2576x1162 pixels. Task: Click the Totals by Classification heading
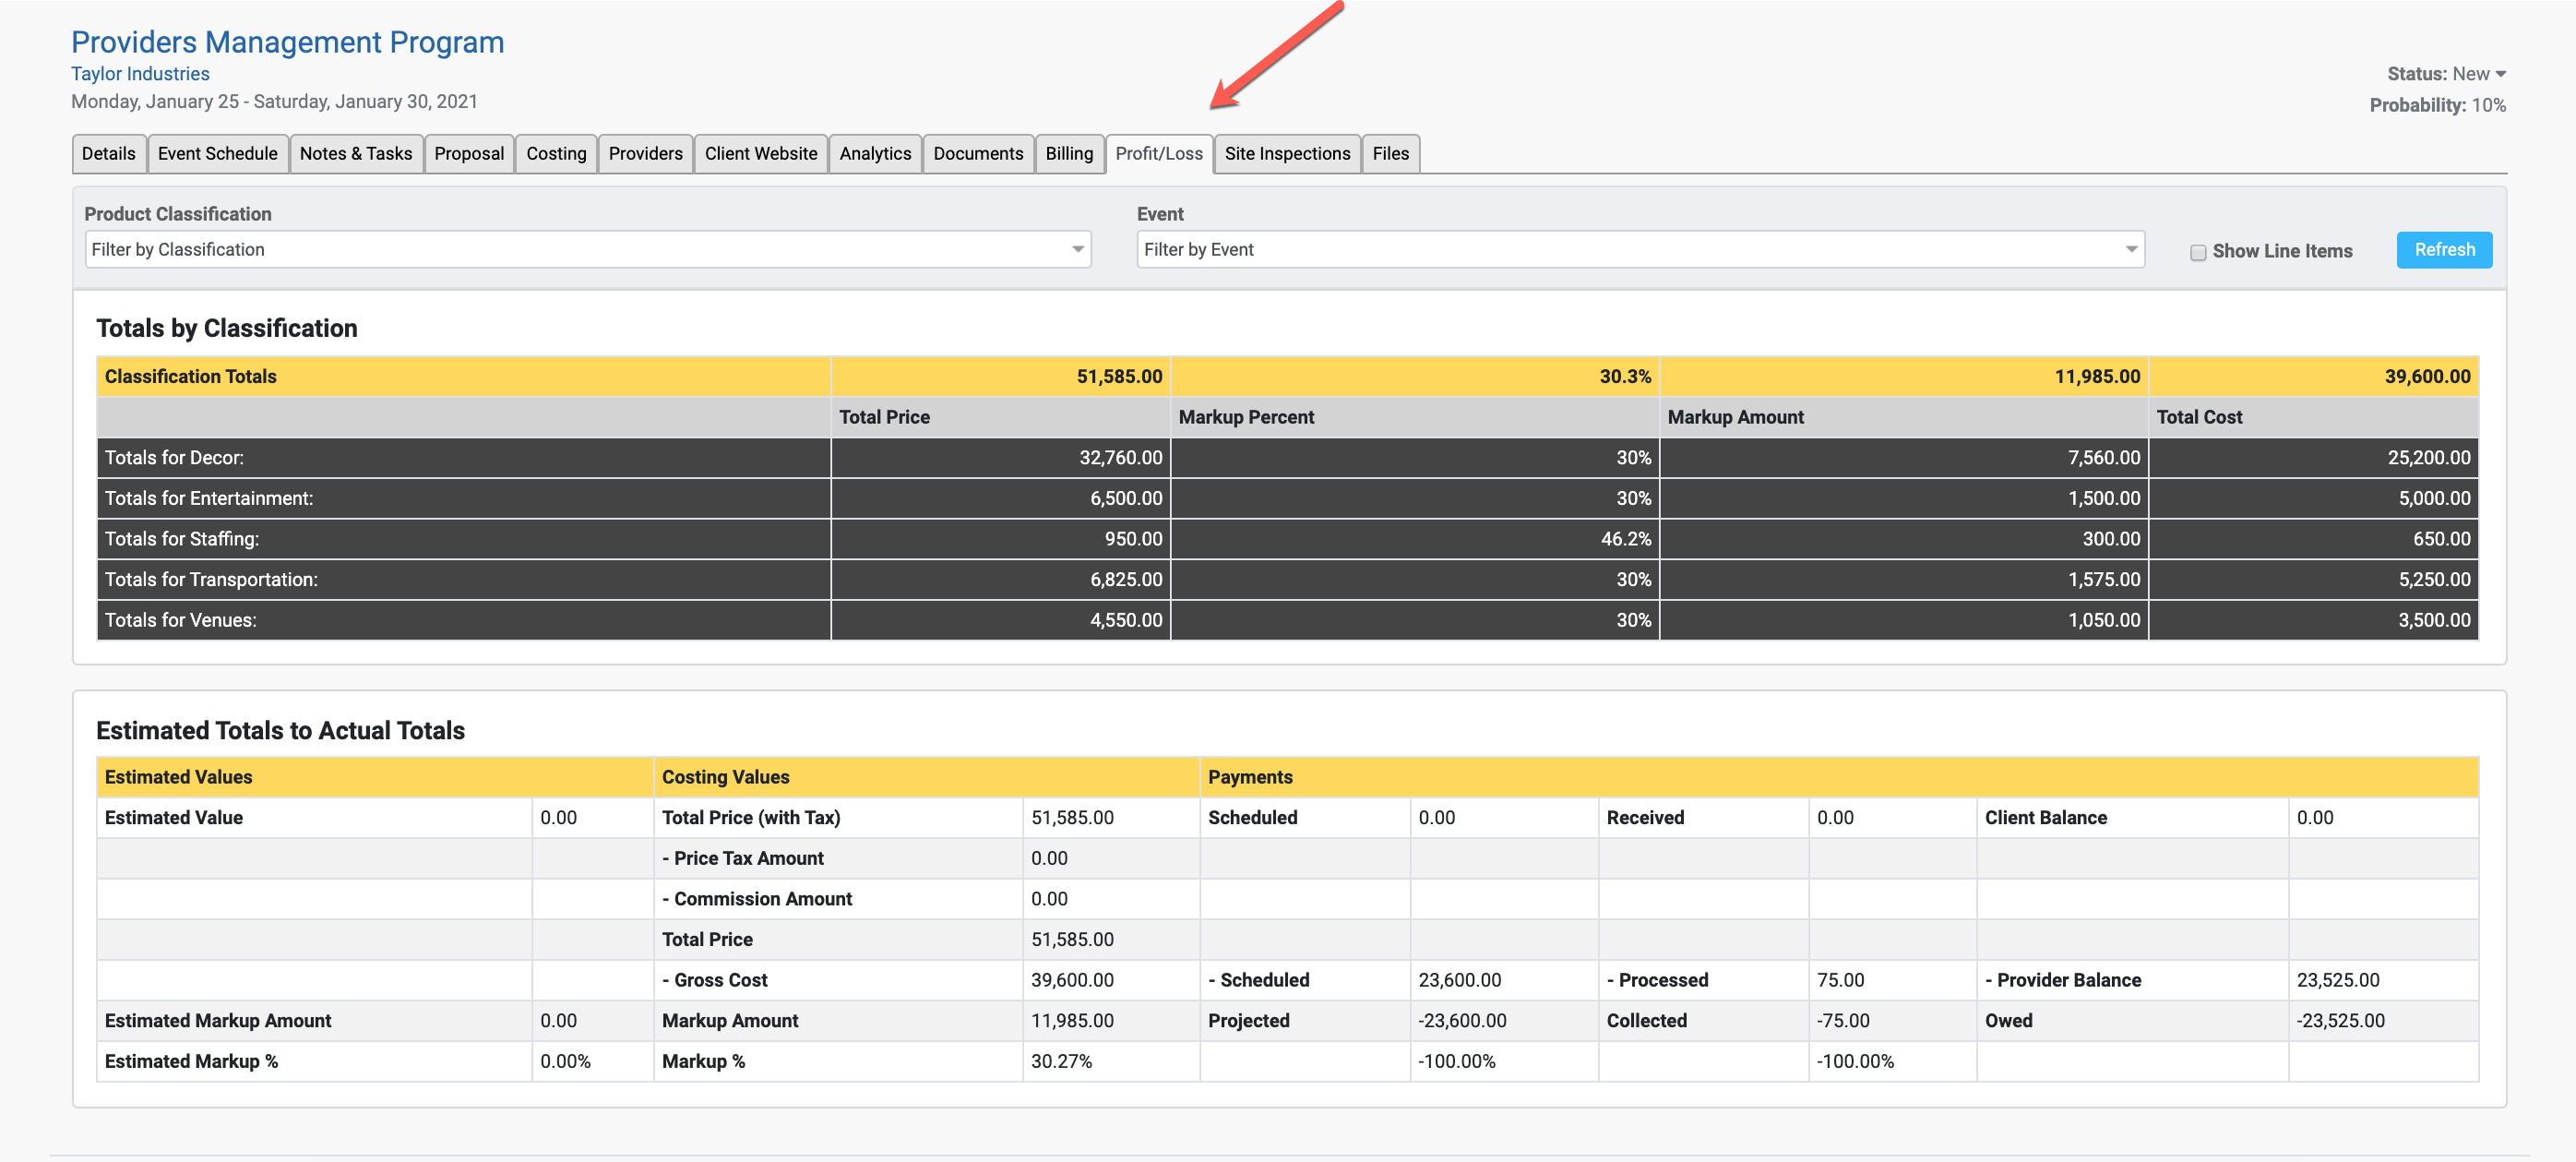226,329
